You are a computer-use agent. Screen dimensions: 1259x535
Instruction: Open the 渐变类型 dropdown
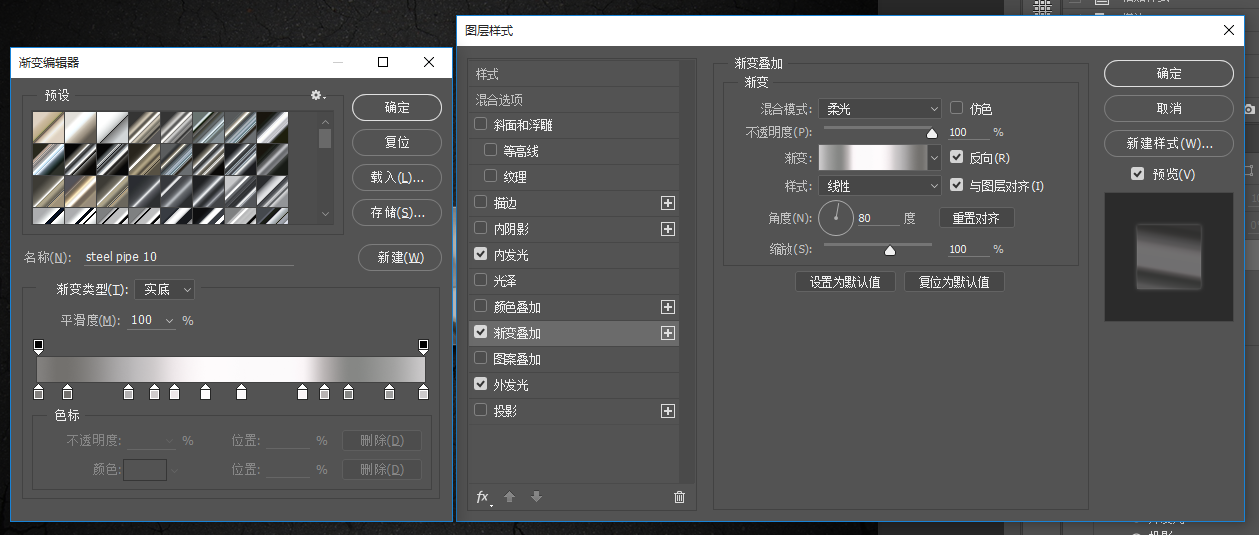164,290
